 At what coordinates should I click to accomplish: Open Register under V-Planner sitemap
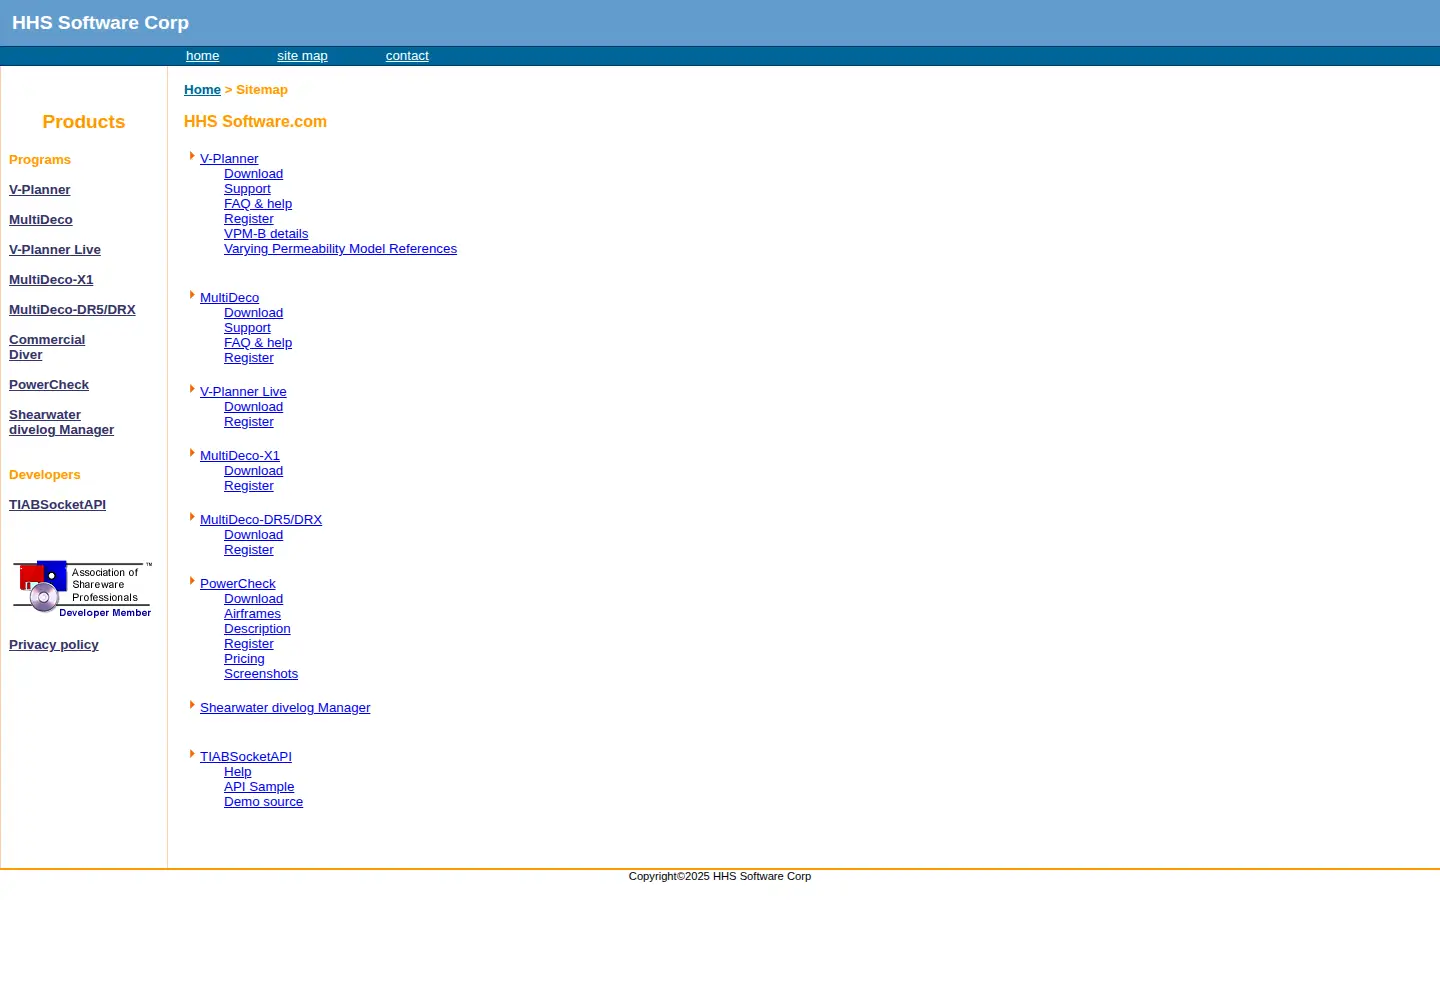[x=248, y=219]
